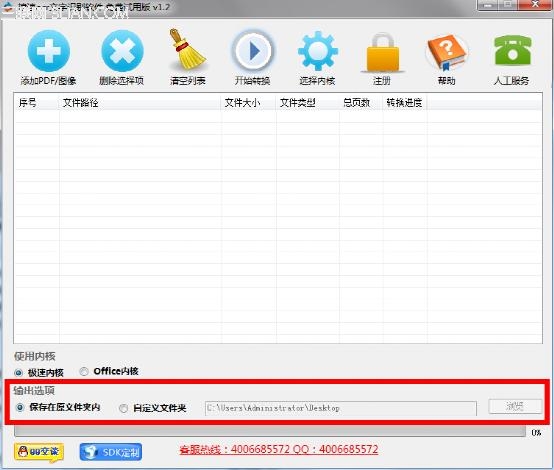Open the 帮助 question-mark book icon
This screenshot has width=554, height=470.
[447, 52]
